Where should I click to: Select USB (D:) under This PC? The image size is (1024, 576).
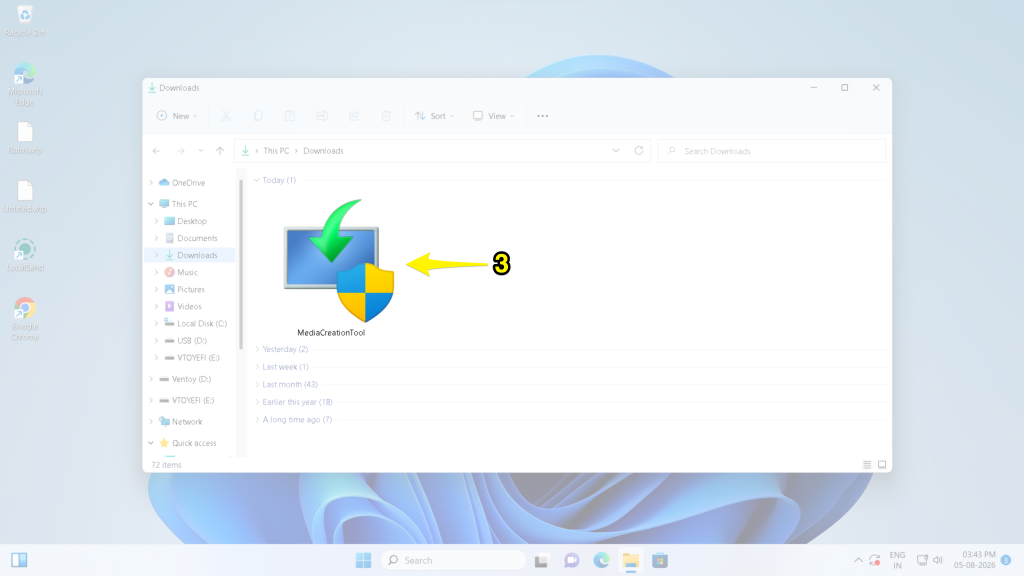[185, 340]
